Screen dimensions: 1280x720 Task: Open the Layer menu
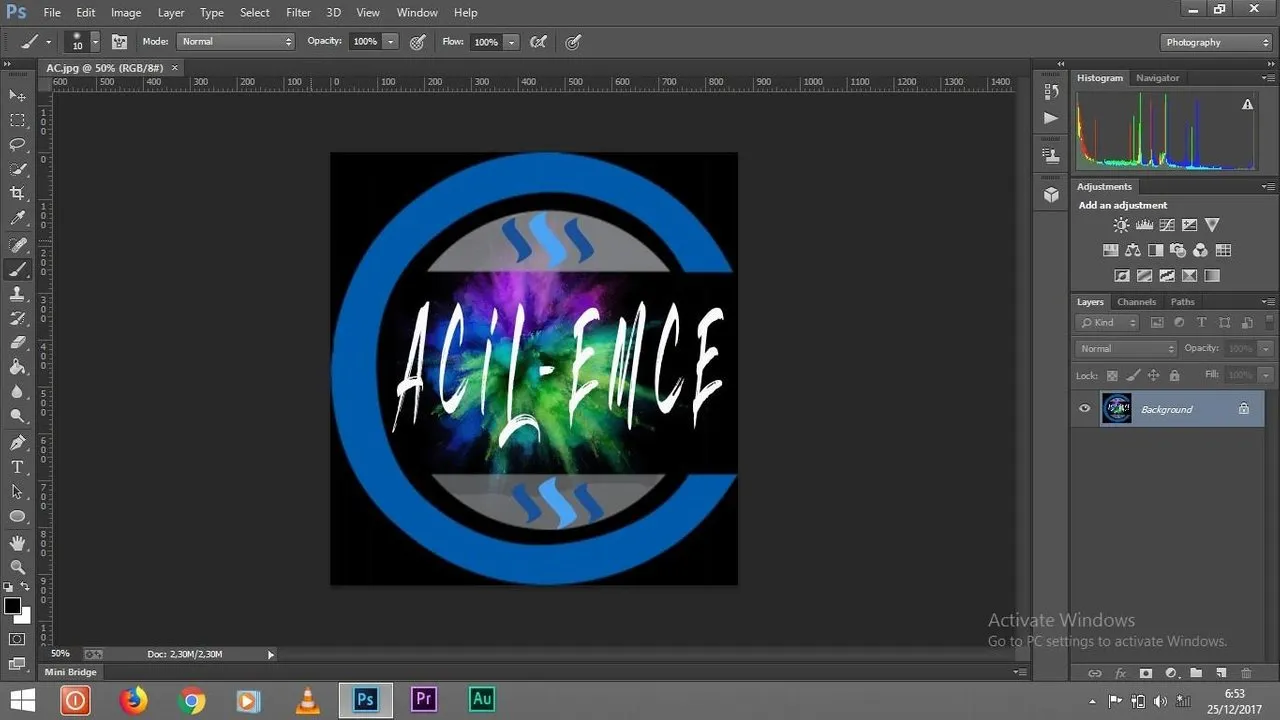click(x=171, y=12)
